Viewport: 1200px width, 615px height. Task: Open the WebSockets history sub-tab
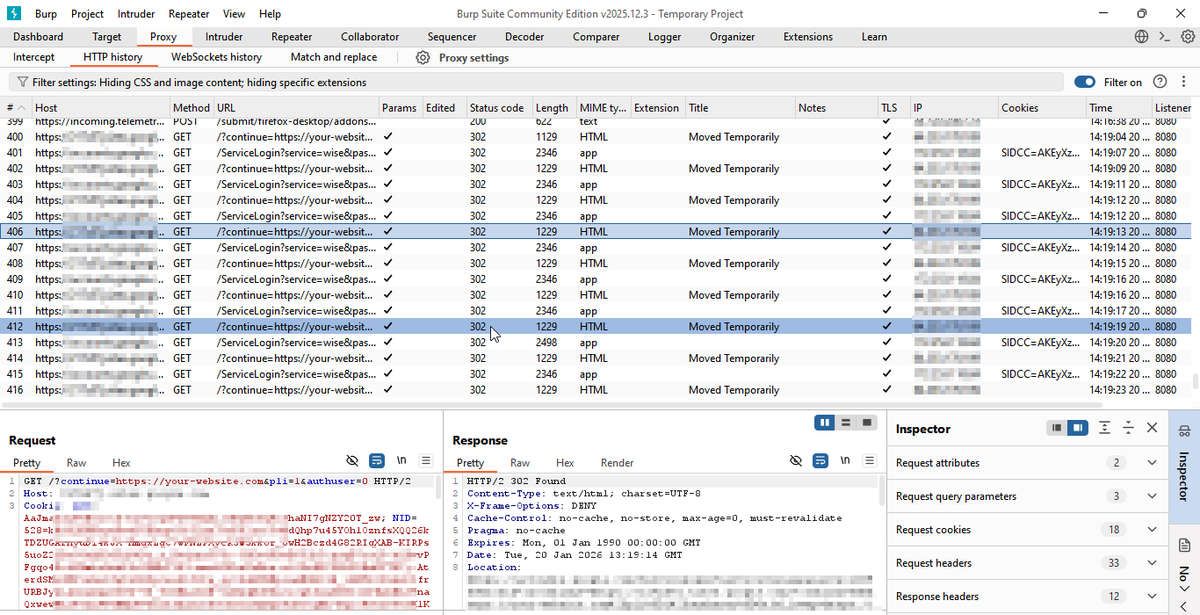(x=217, y=58)
